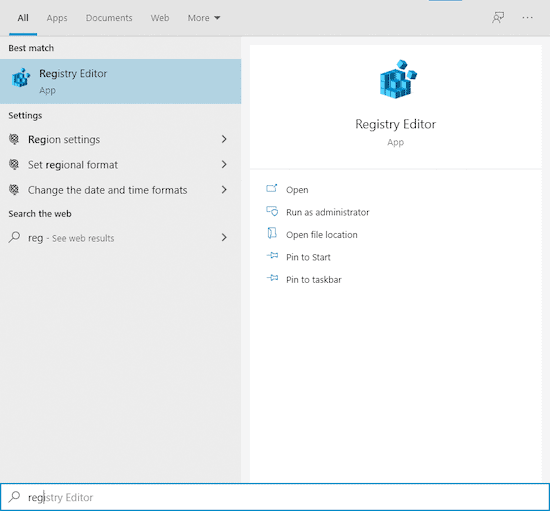
Task: Click the Pin to taskbar pin icon
Action: point(273,278)
